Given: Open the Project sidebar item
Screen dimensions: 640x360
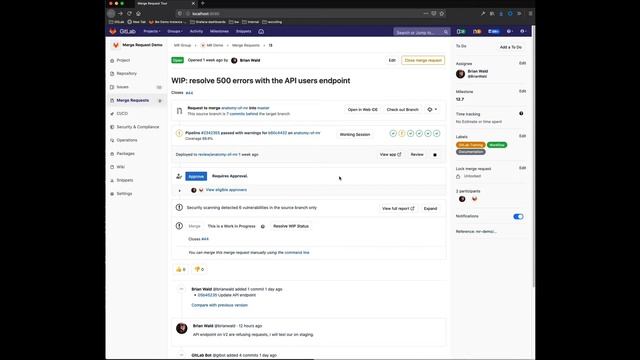Looking at the screenshot, I should click(123, 60).
